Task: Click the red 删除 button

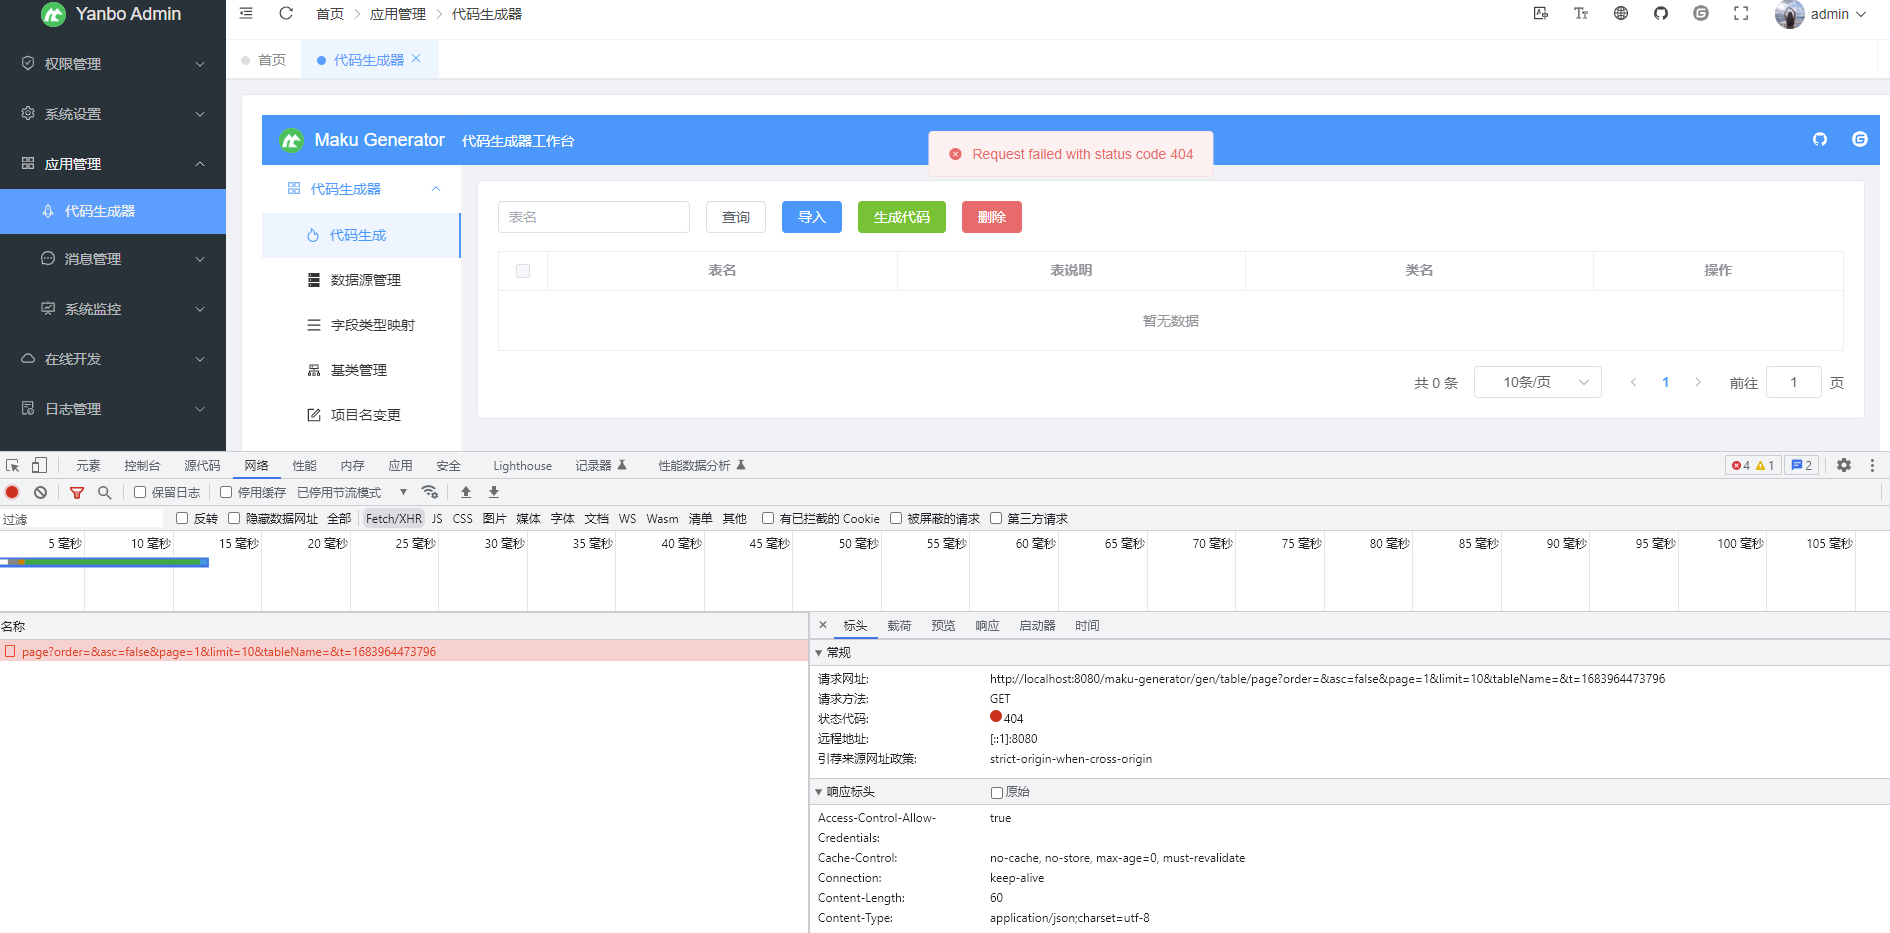Action: point(992,217)
